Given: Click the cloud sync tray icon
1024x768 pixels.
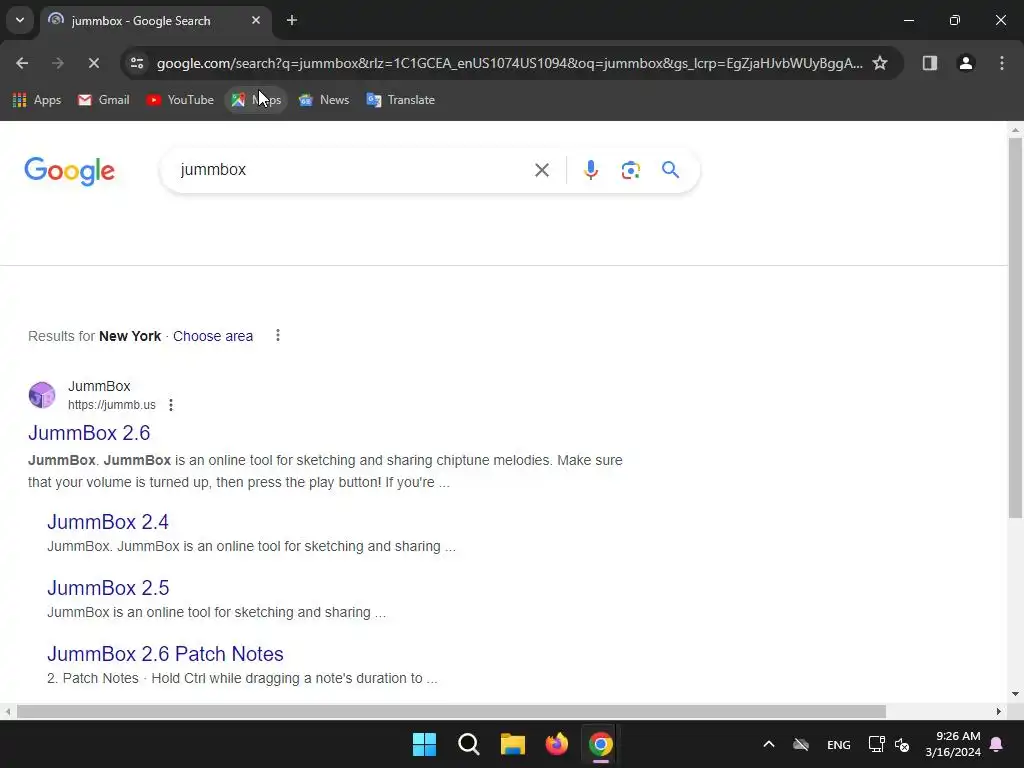Looking at the screenshot, I should click(x=801, y=744).
